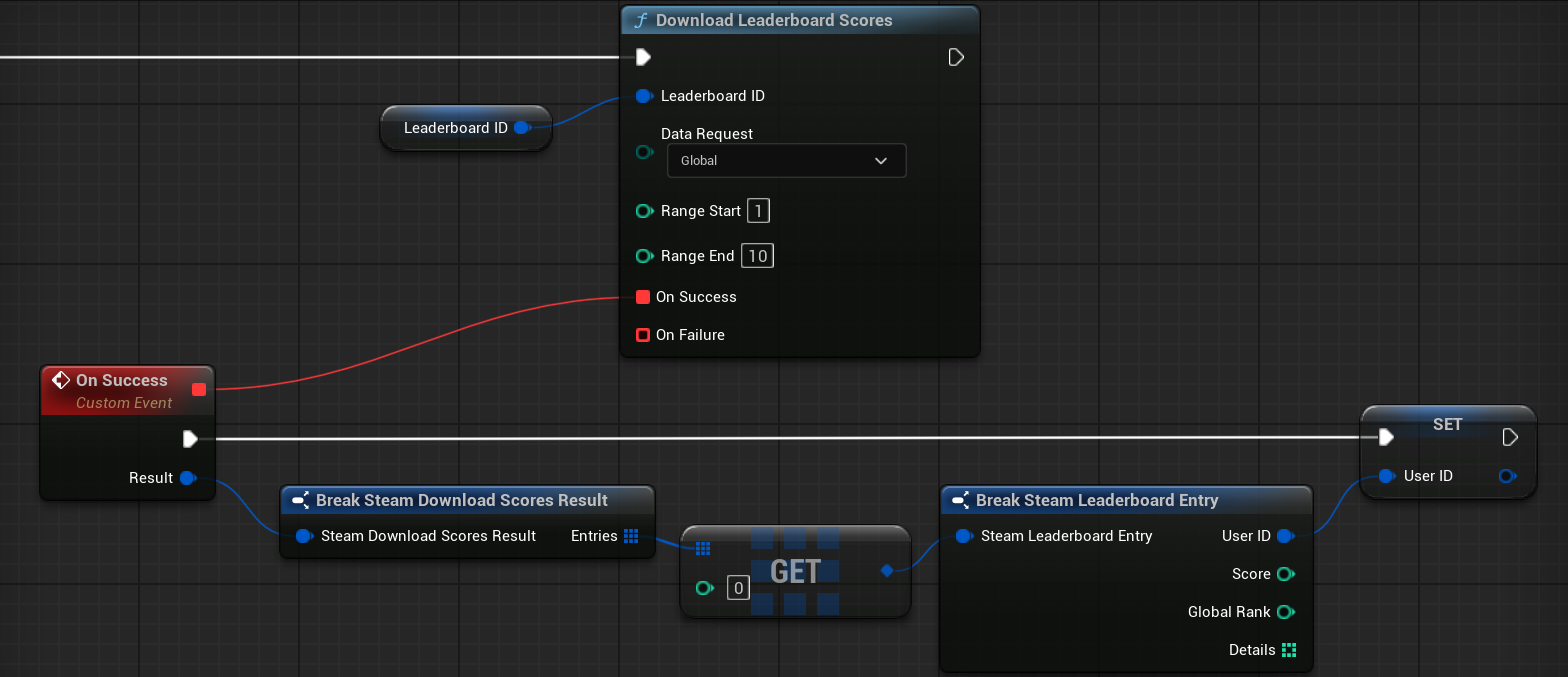Click the Score output pin
Viewport: 1568px width, 677px height.
click(x=1286, y=574)
